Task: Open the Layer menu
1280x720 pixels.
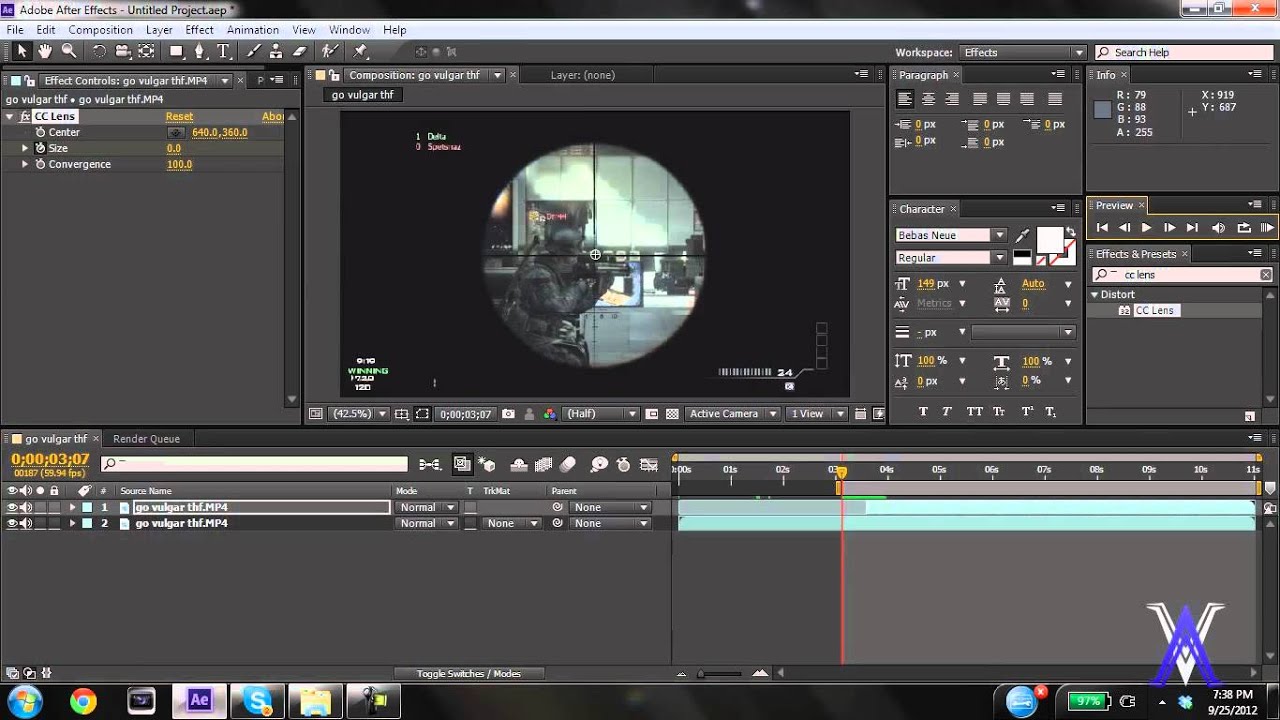Action: (x=159, y=30)
